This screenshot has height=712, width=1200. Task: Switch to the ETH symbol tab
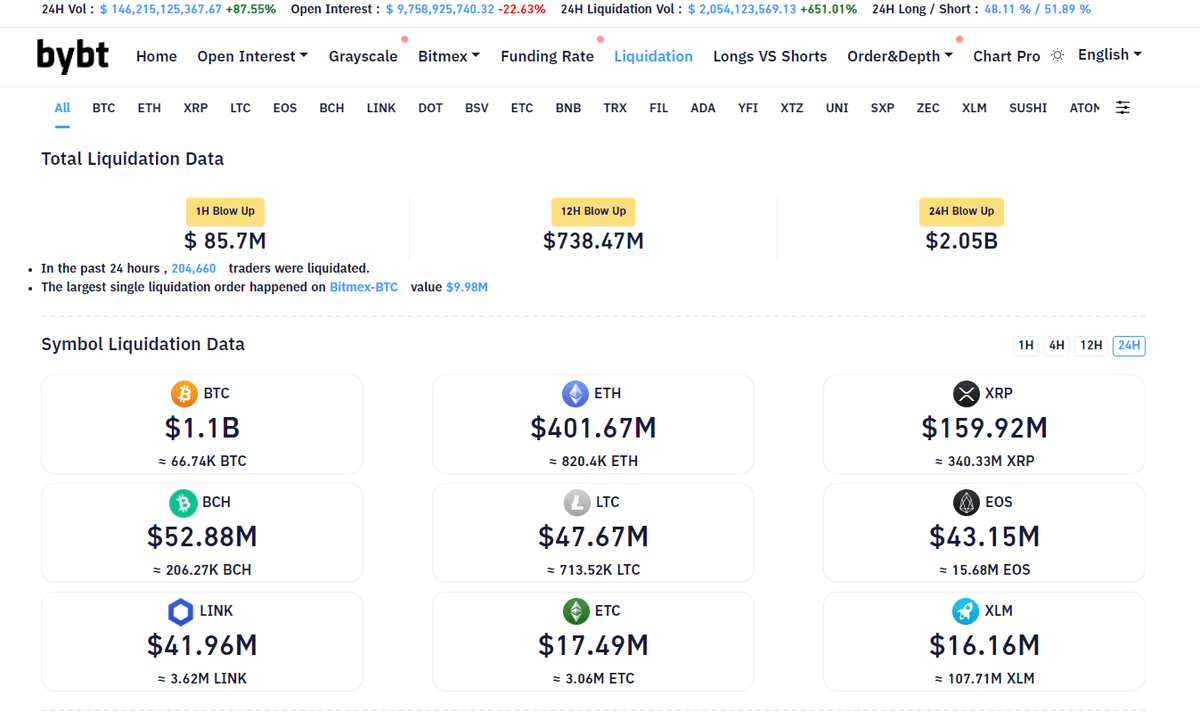click(x=149, y=107)
